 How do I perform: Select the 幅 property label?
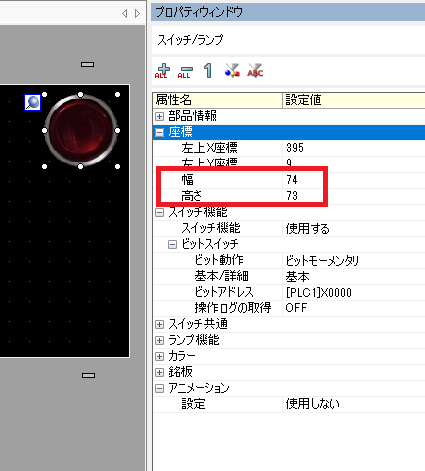[187, 180]
